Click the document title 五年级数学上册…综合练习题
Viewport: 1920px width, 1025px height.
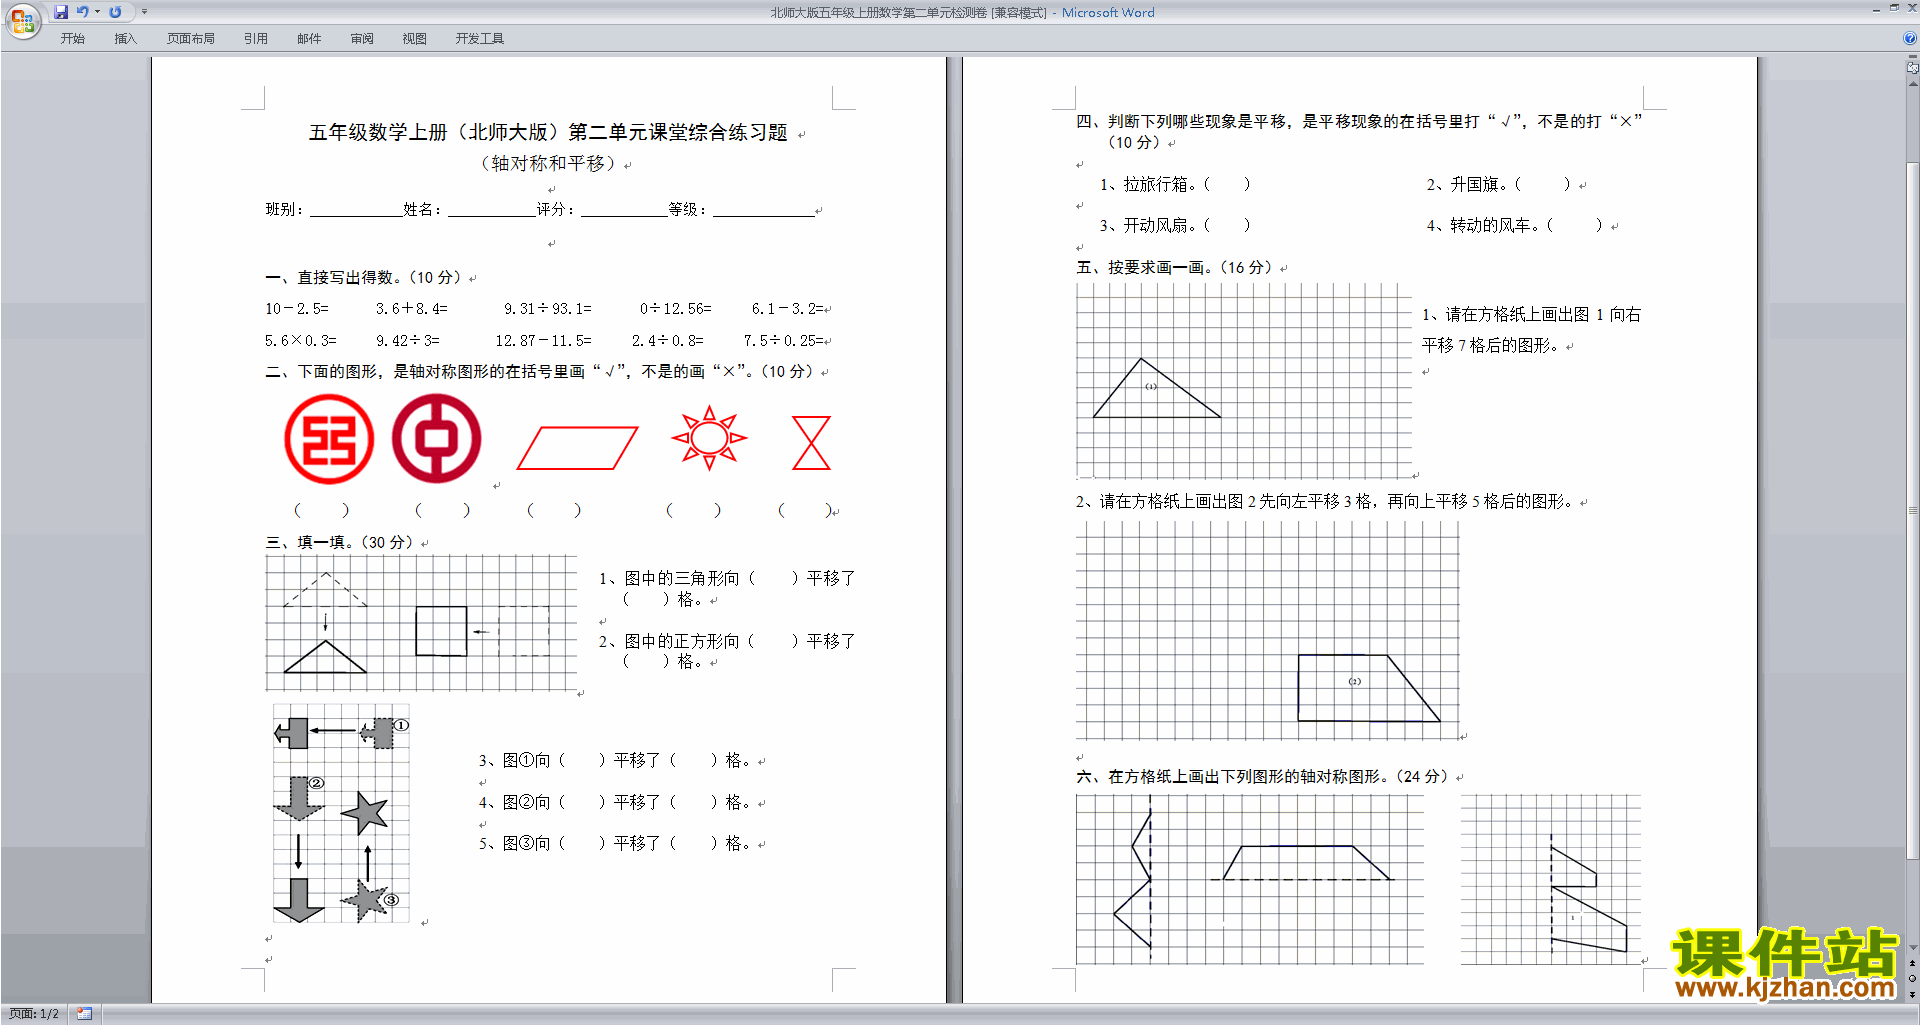[548, 132]
